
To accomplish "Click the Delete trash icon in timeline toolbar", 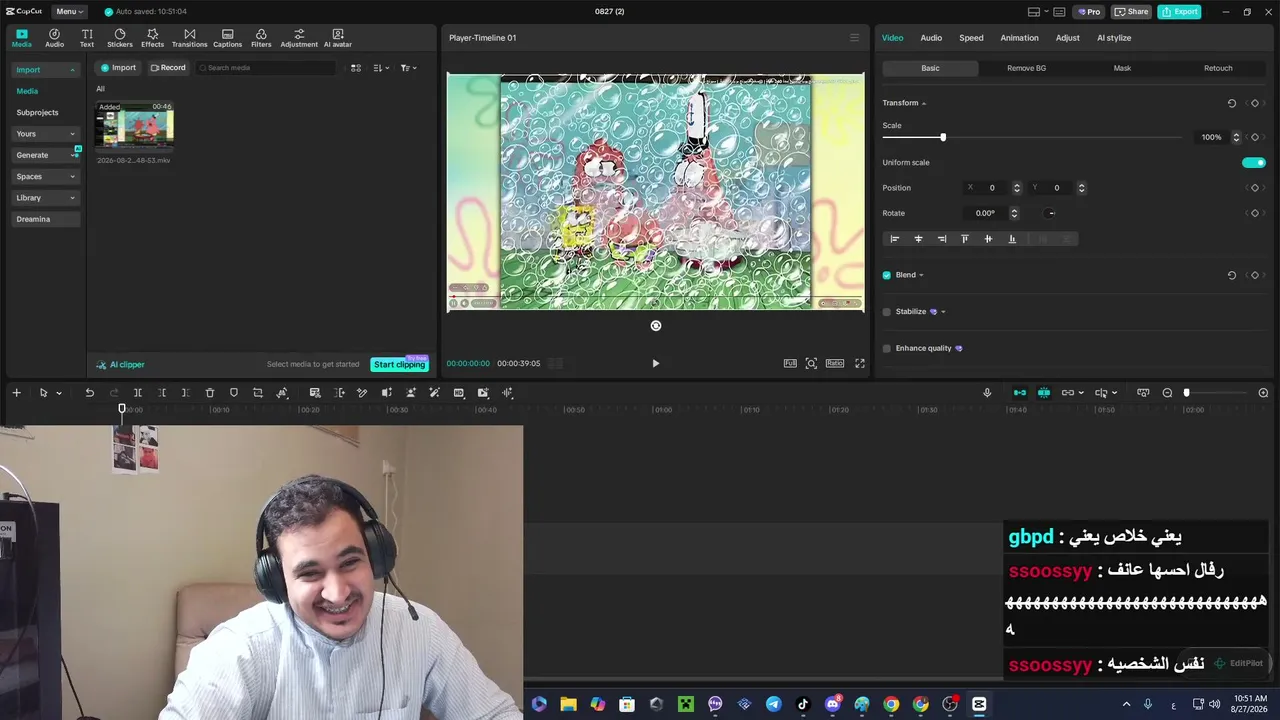I will (210, 393).
